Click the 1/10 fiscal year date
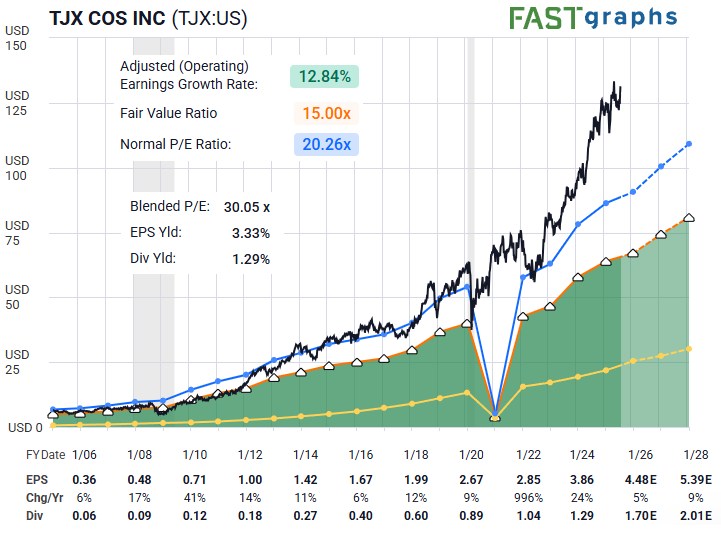This screenshot has height=536, width=721. click(x=195, y=455)
